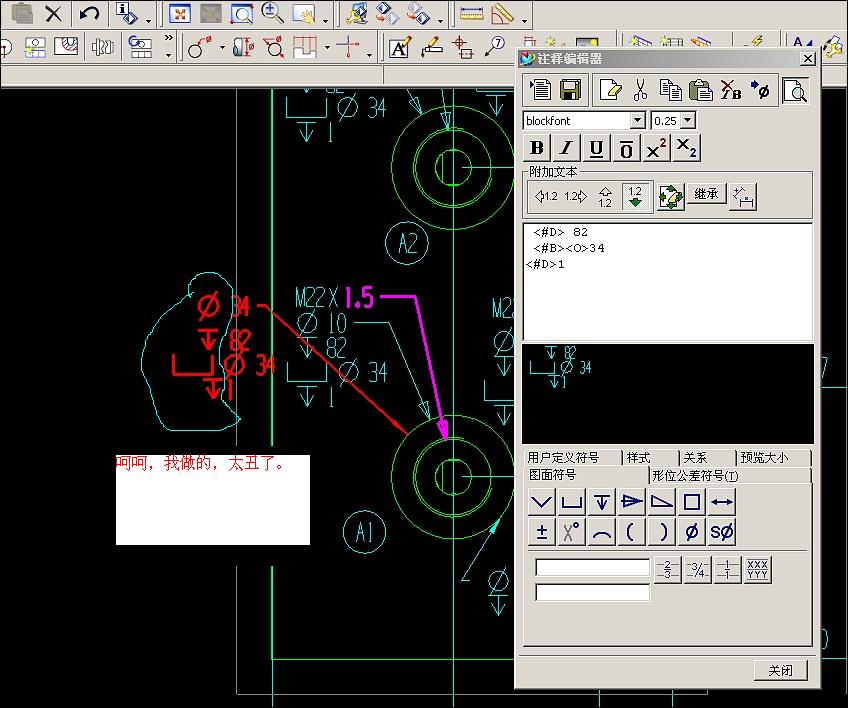The width and height of the screenshot is (848, 708).
Task: Insert the conical taper symbol
Action: coord(631,502)
